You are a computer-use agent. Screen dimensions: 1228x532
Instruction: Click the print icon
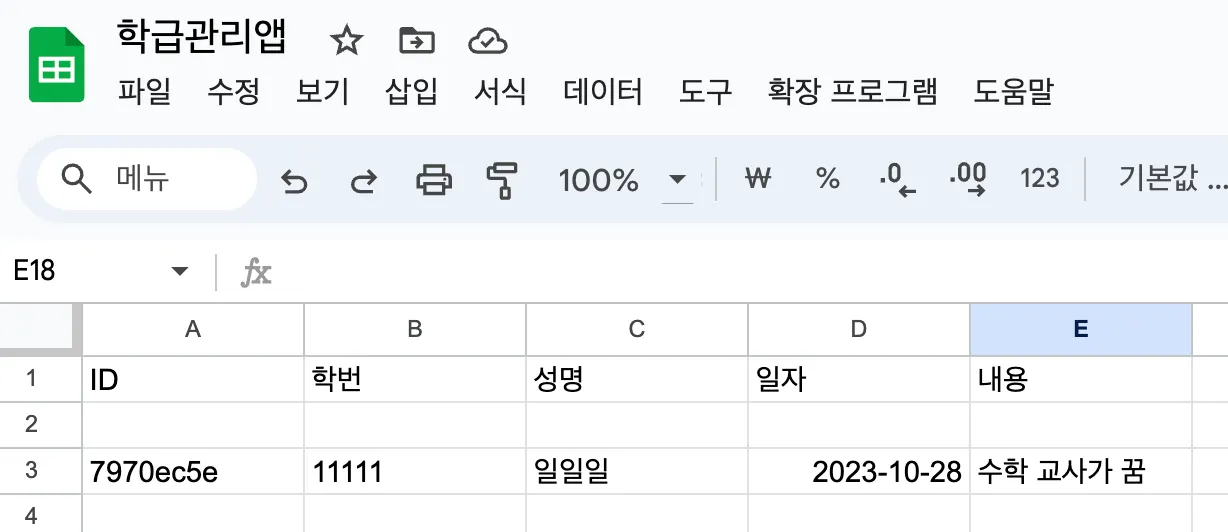coord(434,180)
